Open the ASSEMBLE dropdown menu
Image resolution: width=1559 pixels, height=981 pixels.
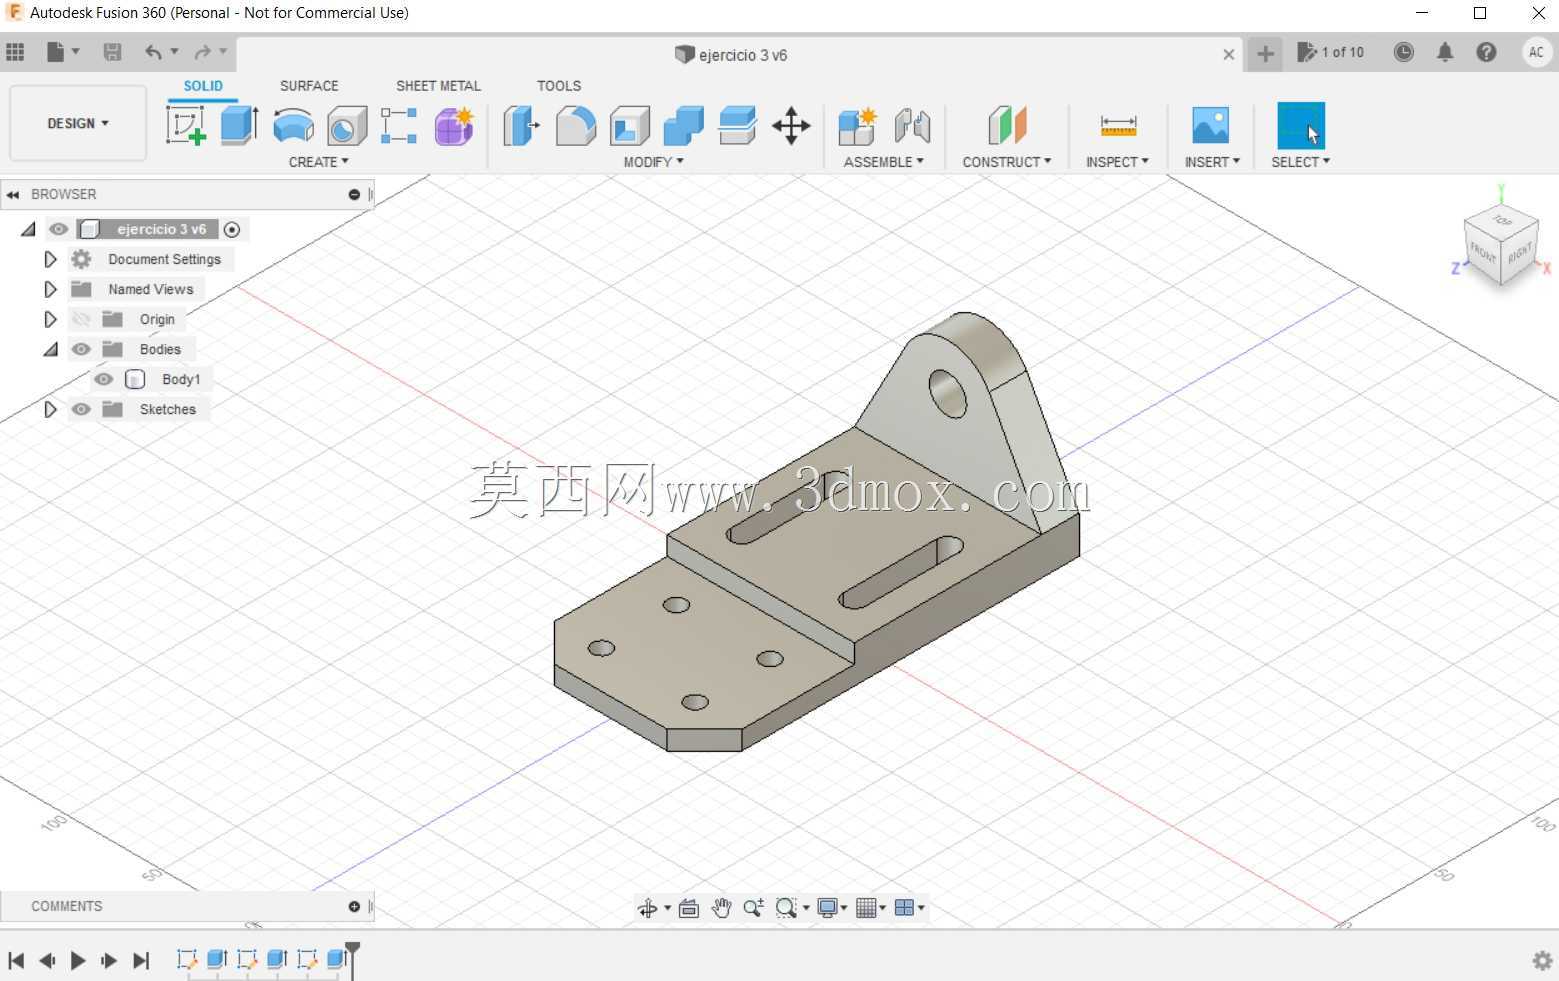click(x=884, y=162)
